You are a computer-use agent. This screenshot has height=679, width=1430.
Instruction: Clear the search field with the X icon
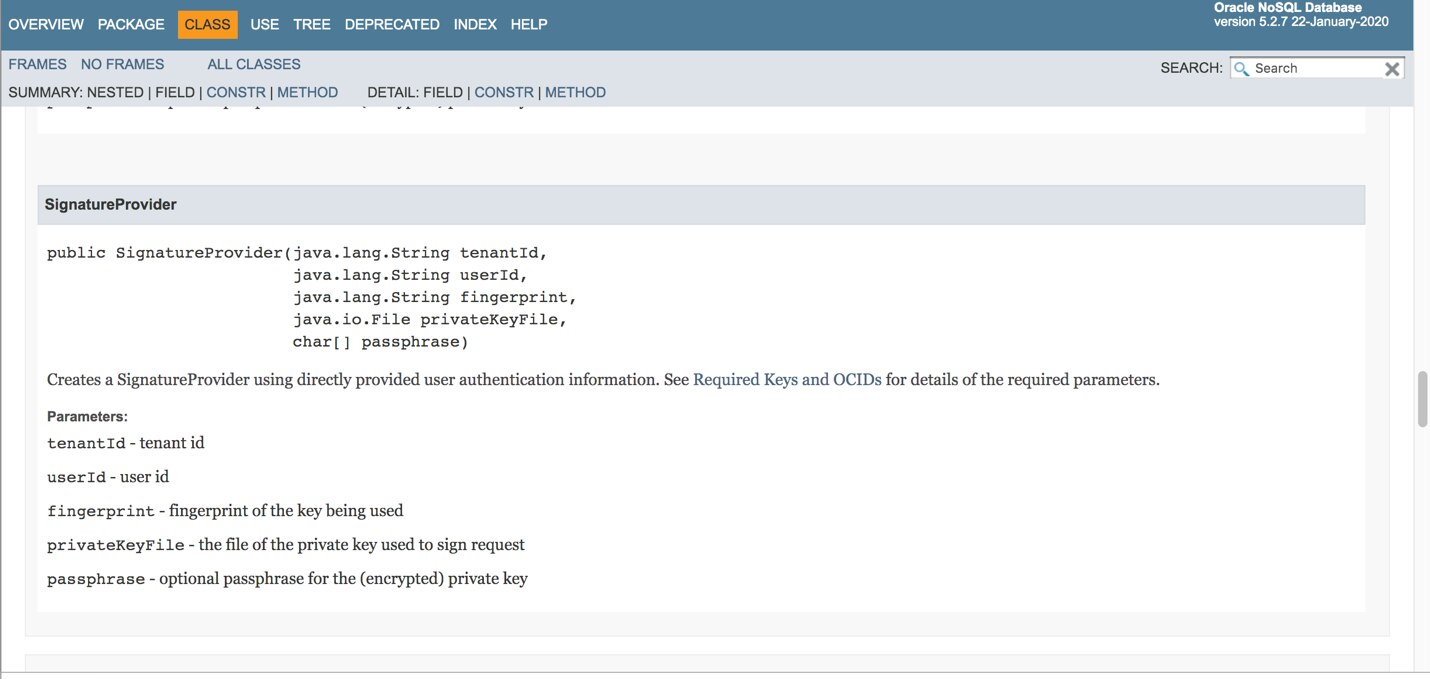pos(1392,68)
